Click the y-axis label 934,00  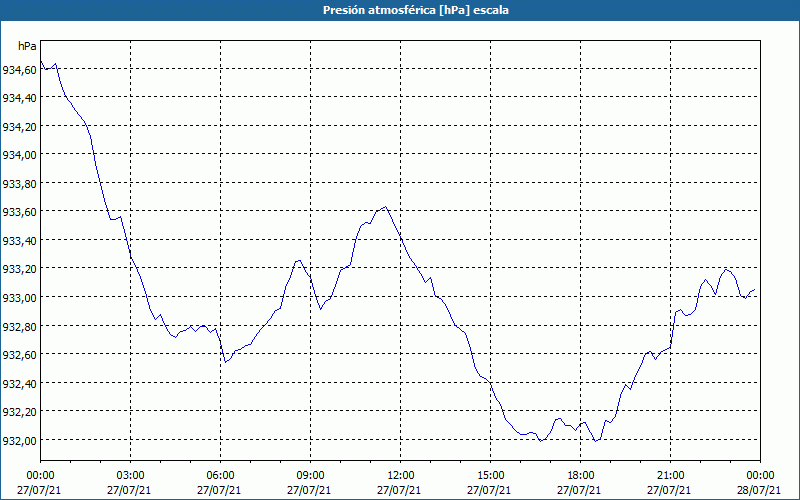[19, 155]
